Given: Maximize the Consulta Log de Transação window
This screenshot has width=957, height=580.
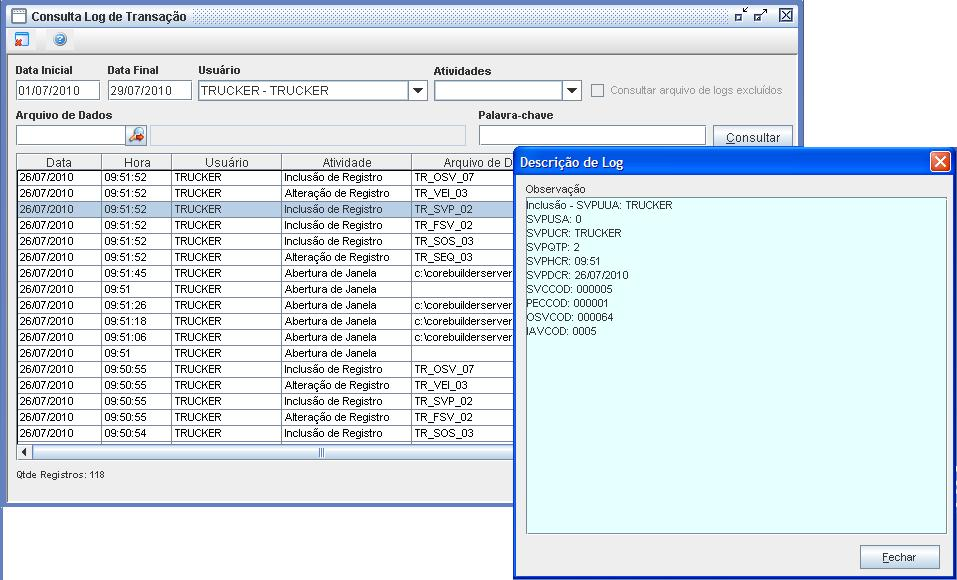Looking at the screenshot, I should (x=762, y=16).
